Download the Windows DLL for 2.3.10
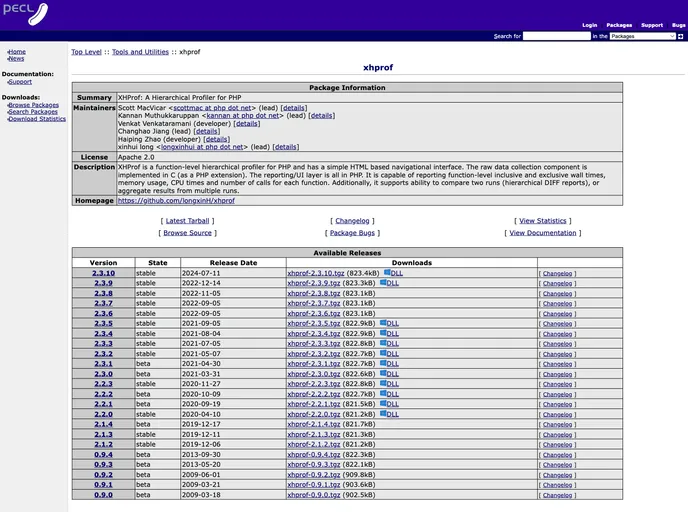Screen dimensions: 688x512 pos(394,273)
